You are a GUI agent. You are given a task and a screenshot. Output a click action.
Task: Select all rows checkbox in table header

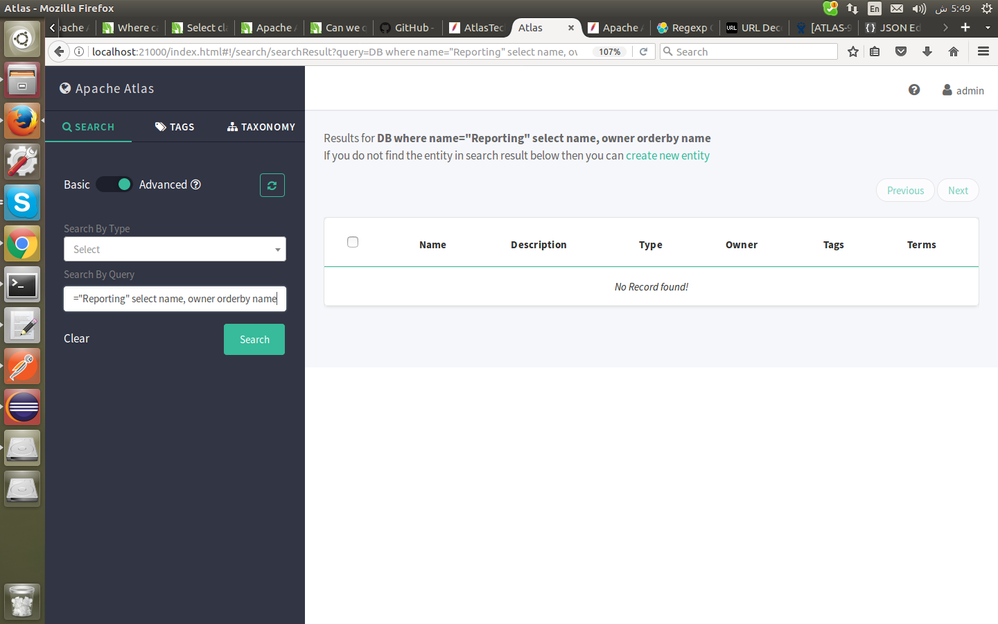tap(353, 242)
